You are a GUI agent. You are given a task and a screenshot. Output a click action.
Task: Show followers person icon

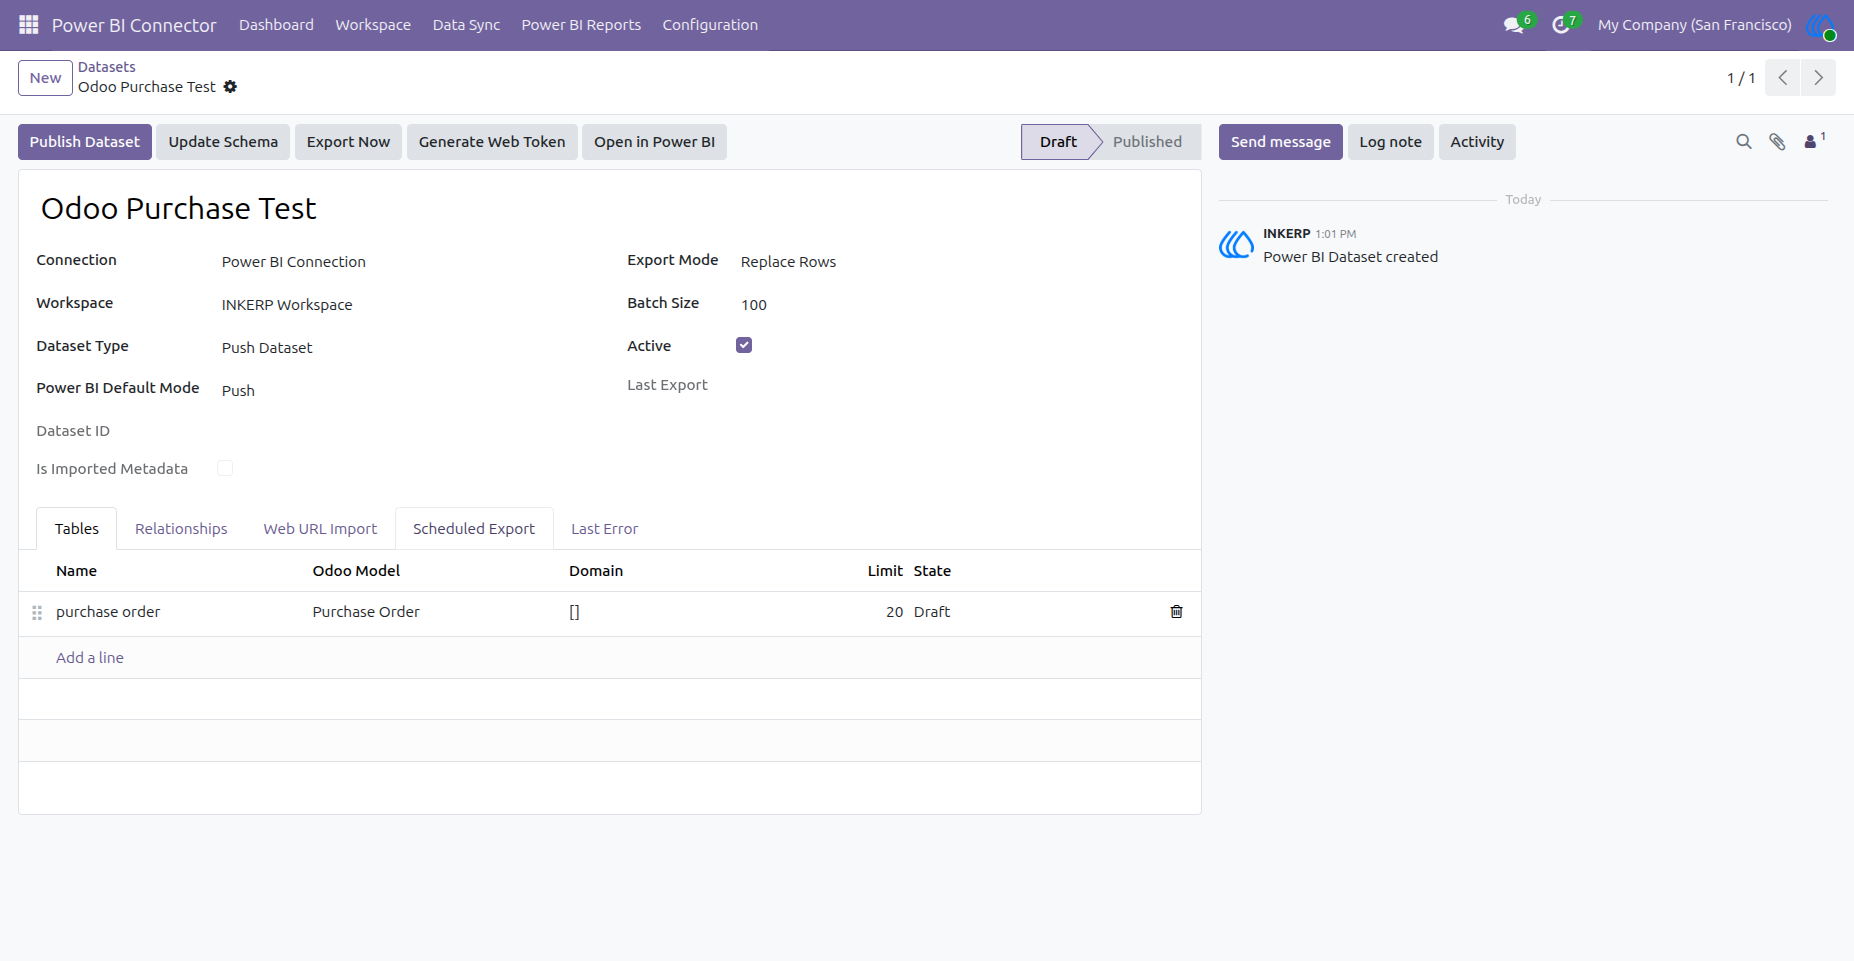tap(1814, 141)
